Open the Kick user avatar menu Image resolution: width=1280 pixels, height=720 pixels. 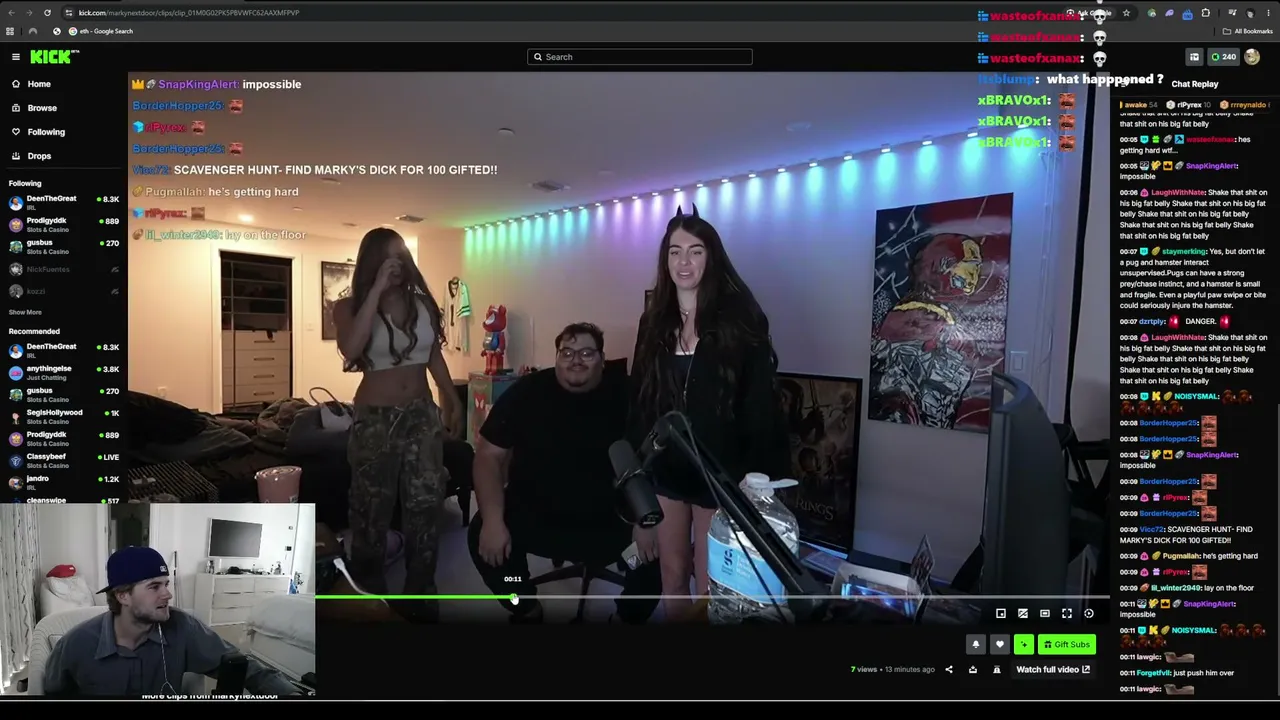coord(1252,57)
